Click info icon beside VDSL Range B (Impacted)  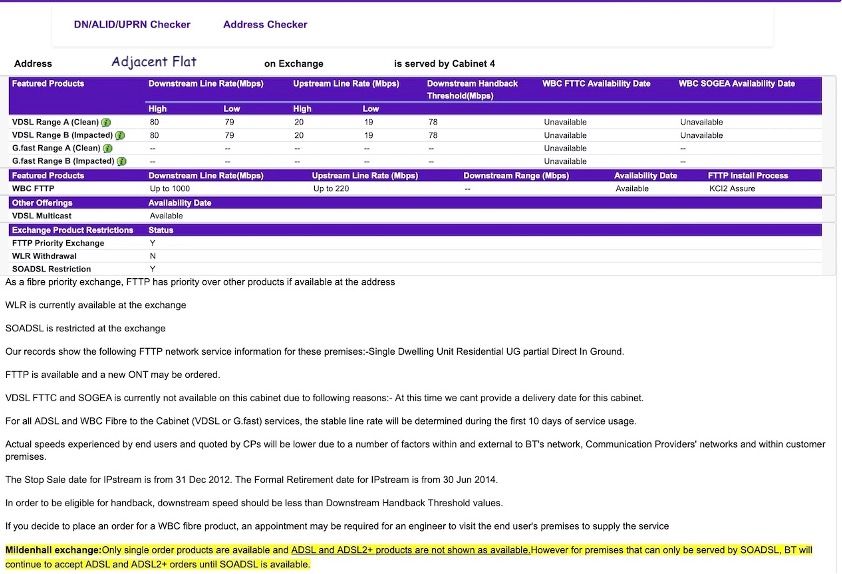120,135
